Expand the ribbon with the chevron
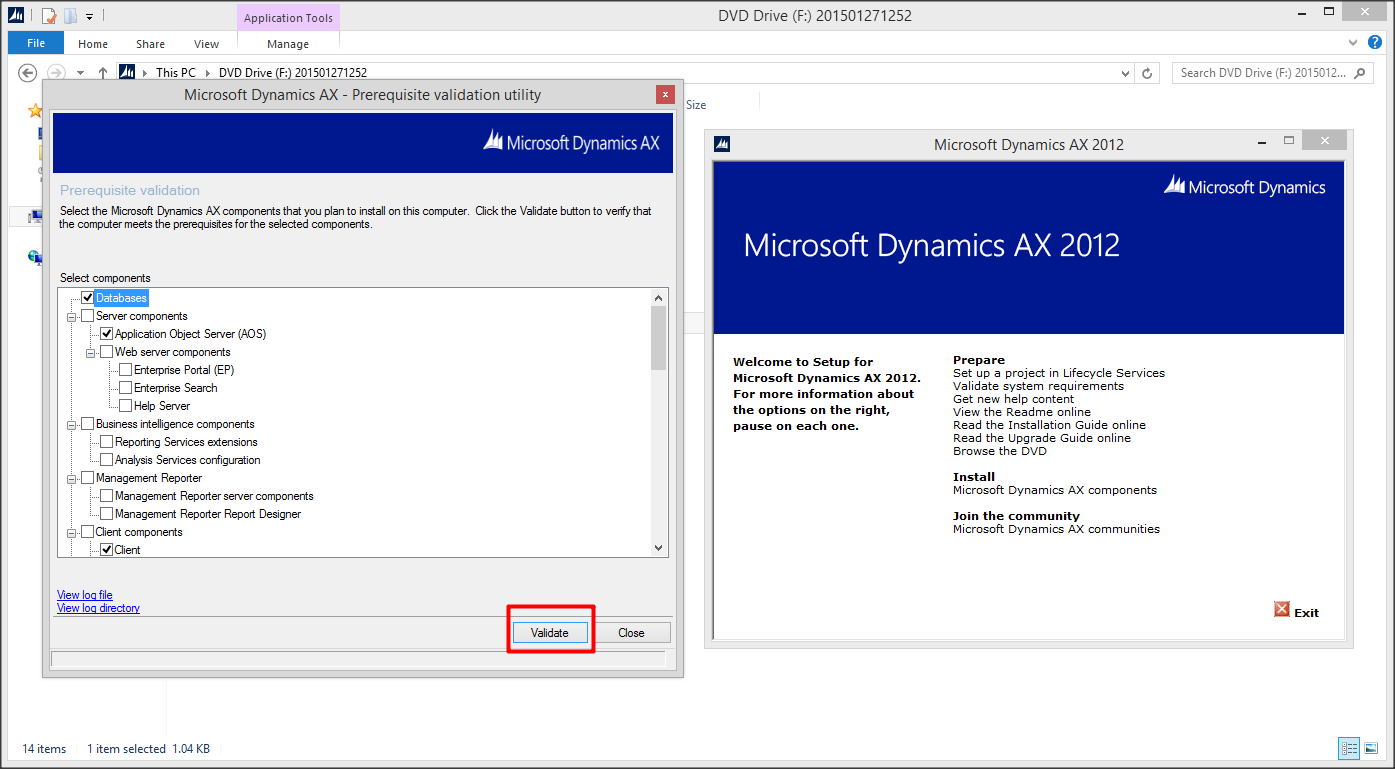Image resolution: width=1395 pixels, height=769 pixels. [x=1353, y=43]
